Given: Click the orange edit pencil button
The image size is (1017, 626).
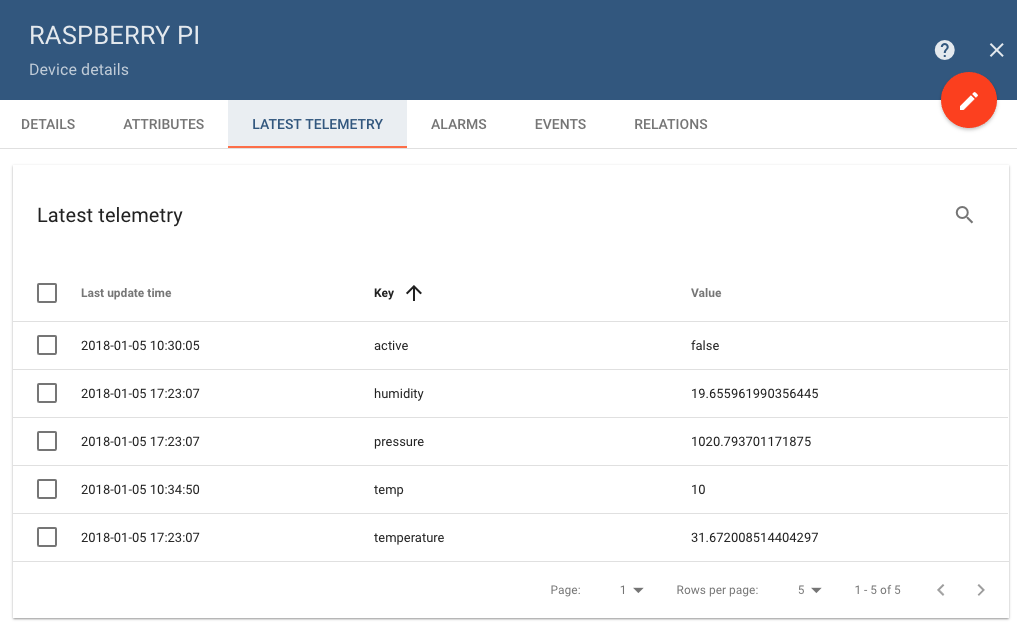Looking at the screenshot, I should [x=968, y=100].
